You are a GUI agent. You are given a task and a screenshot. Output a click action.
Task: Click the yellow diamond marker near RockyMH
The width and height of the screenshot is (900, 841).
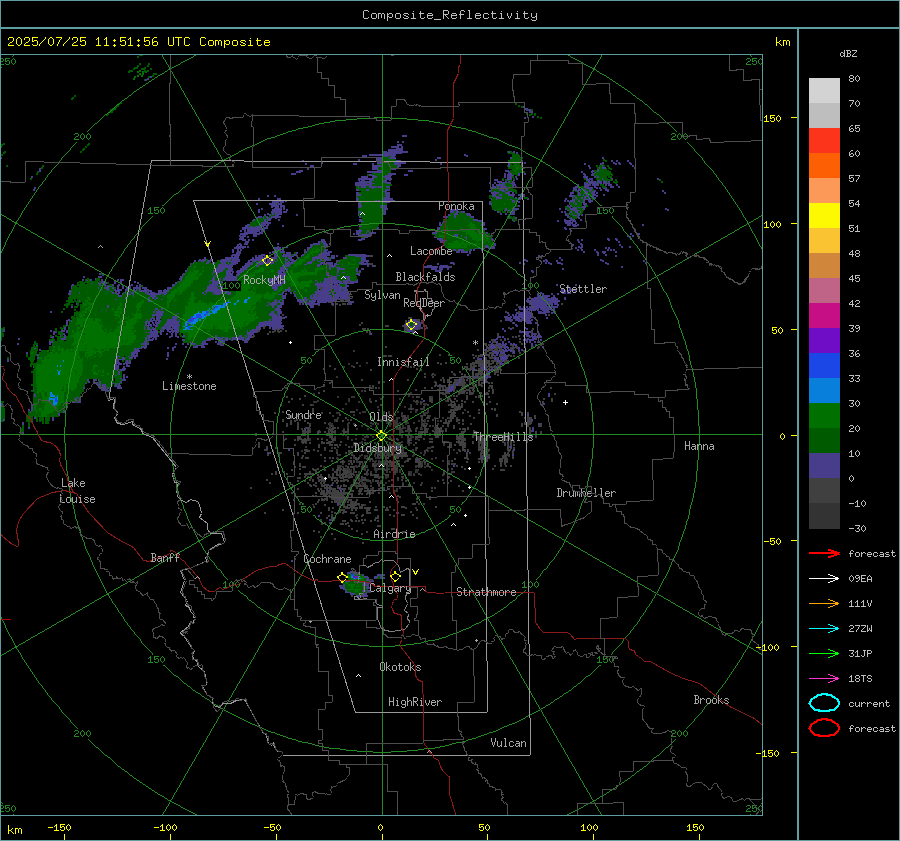(x=267, y=261)
